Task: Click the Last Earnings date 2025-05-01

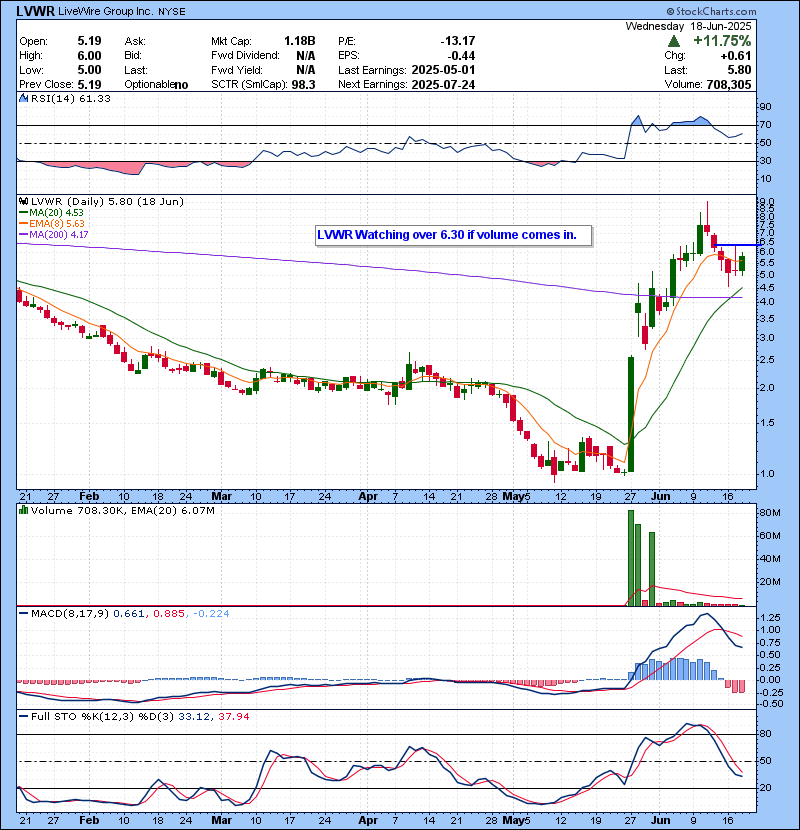Action: pos(443,70)
